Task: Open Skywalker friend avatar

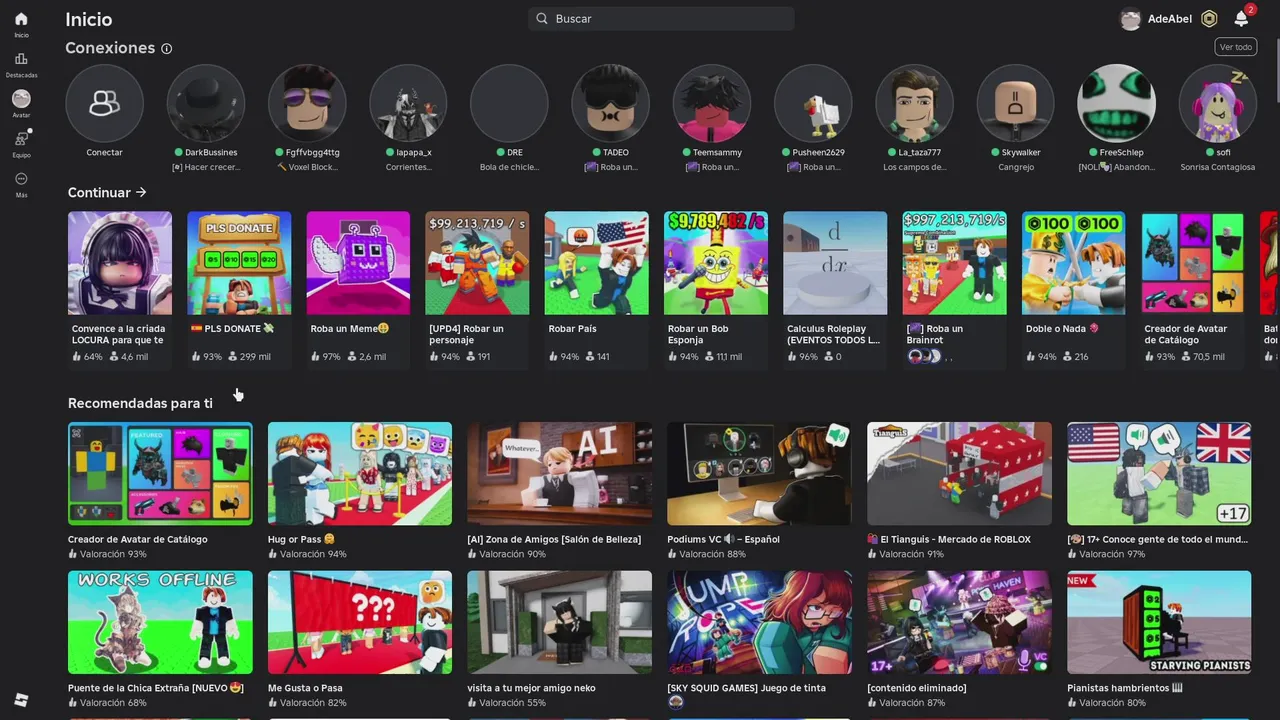Action: pos(1015,103)
